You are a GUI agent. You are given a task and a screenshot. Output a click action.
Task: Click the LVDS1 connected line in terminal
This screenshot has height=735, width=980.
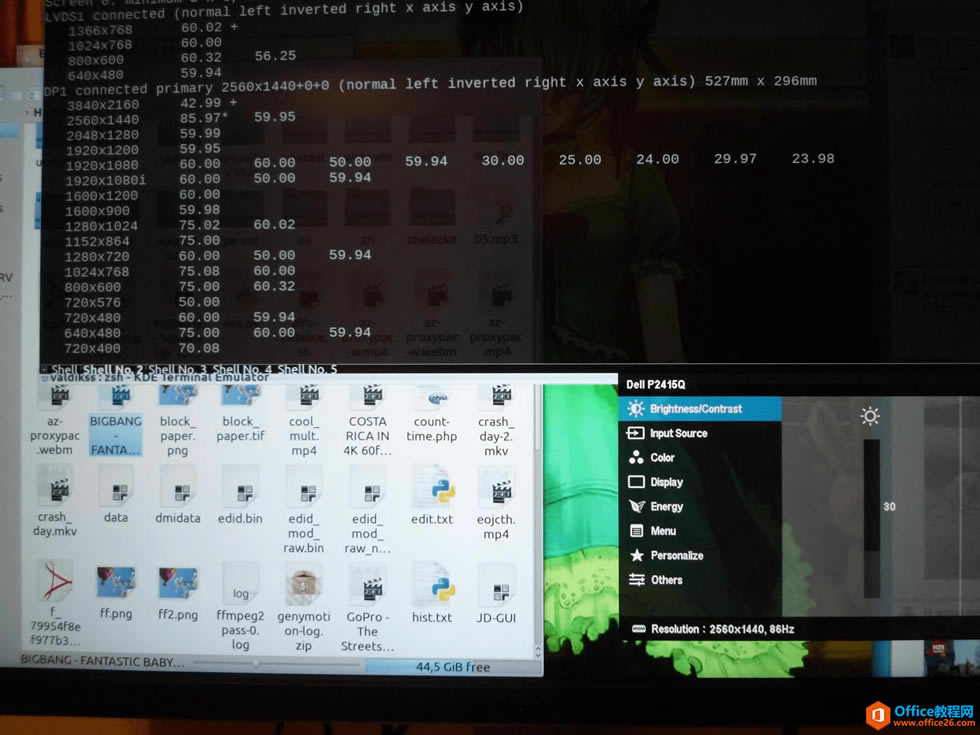coord(284,11)
